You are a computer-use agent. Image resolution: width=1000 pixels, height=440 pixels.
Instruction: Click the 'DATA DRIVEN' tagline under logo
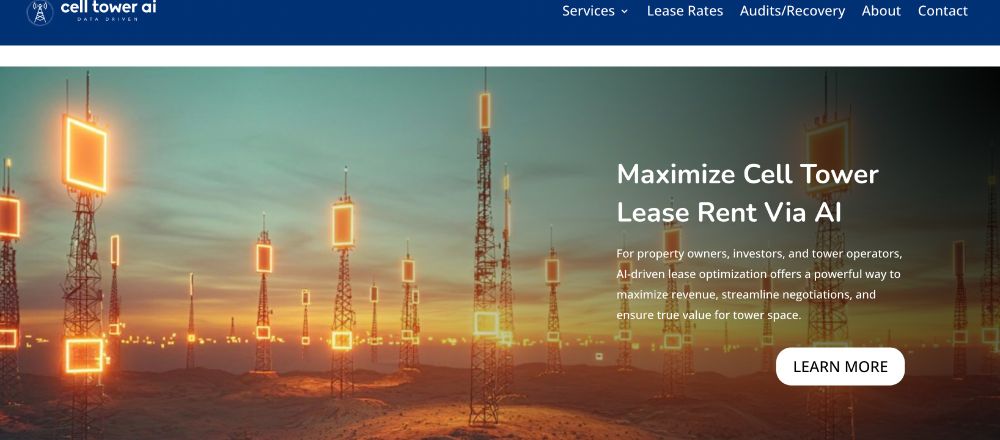tap(107, 19)
